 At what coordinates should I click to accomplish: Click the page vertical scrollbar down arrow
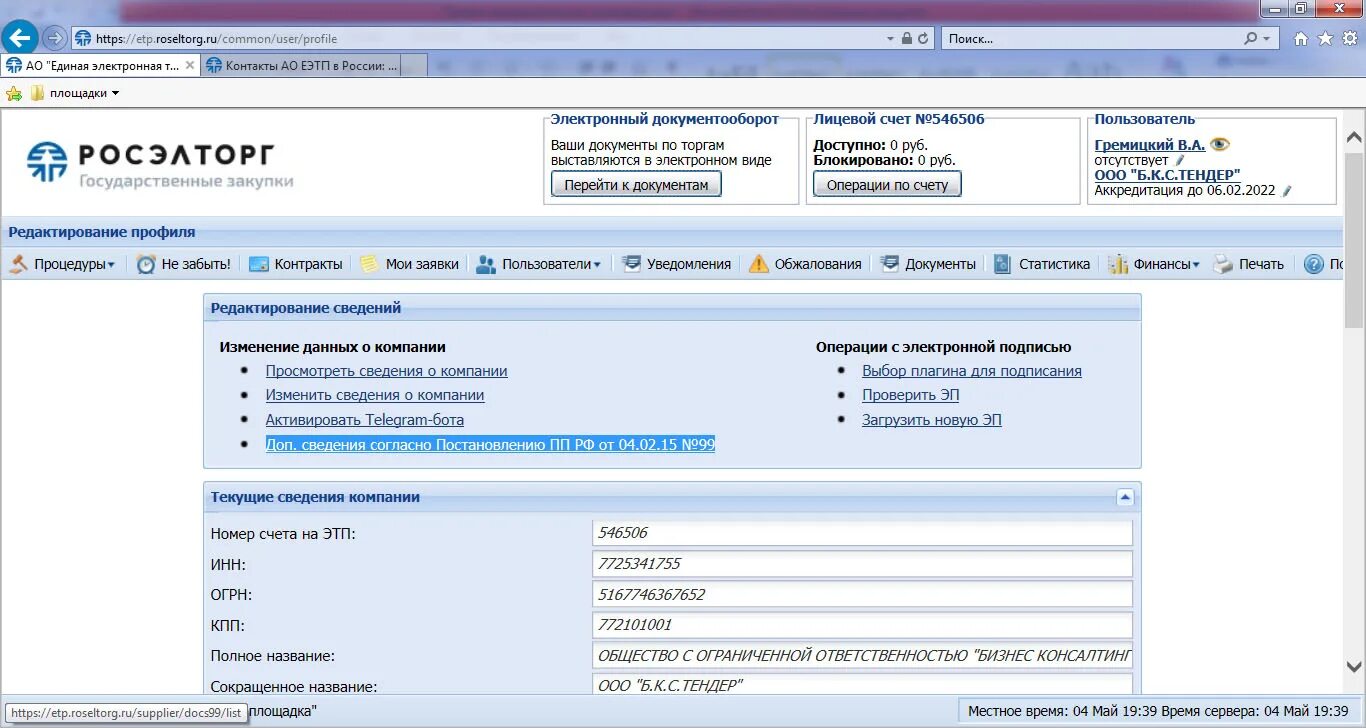(x=1354, y=667)
